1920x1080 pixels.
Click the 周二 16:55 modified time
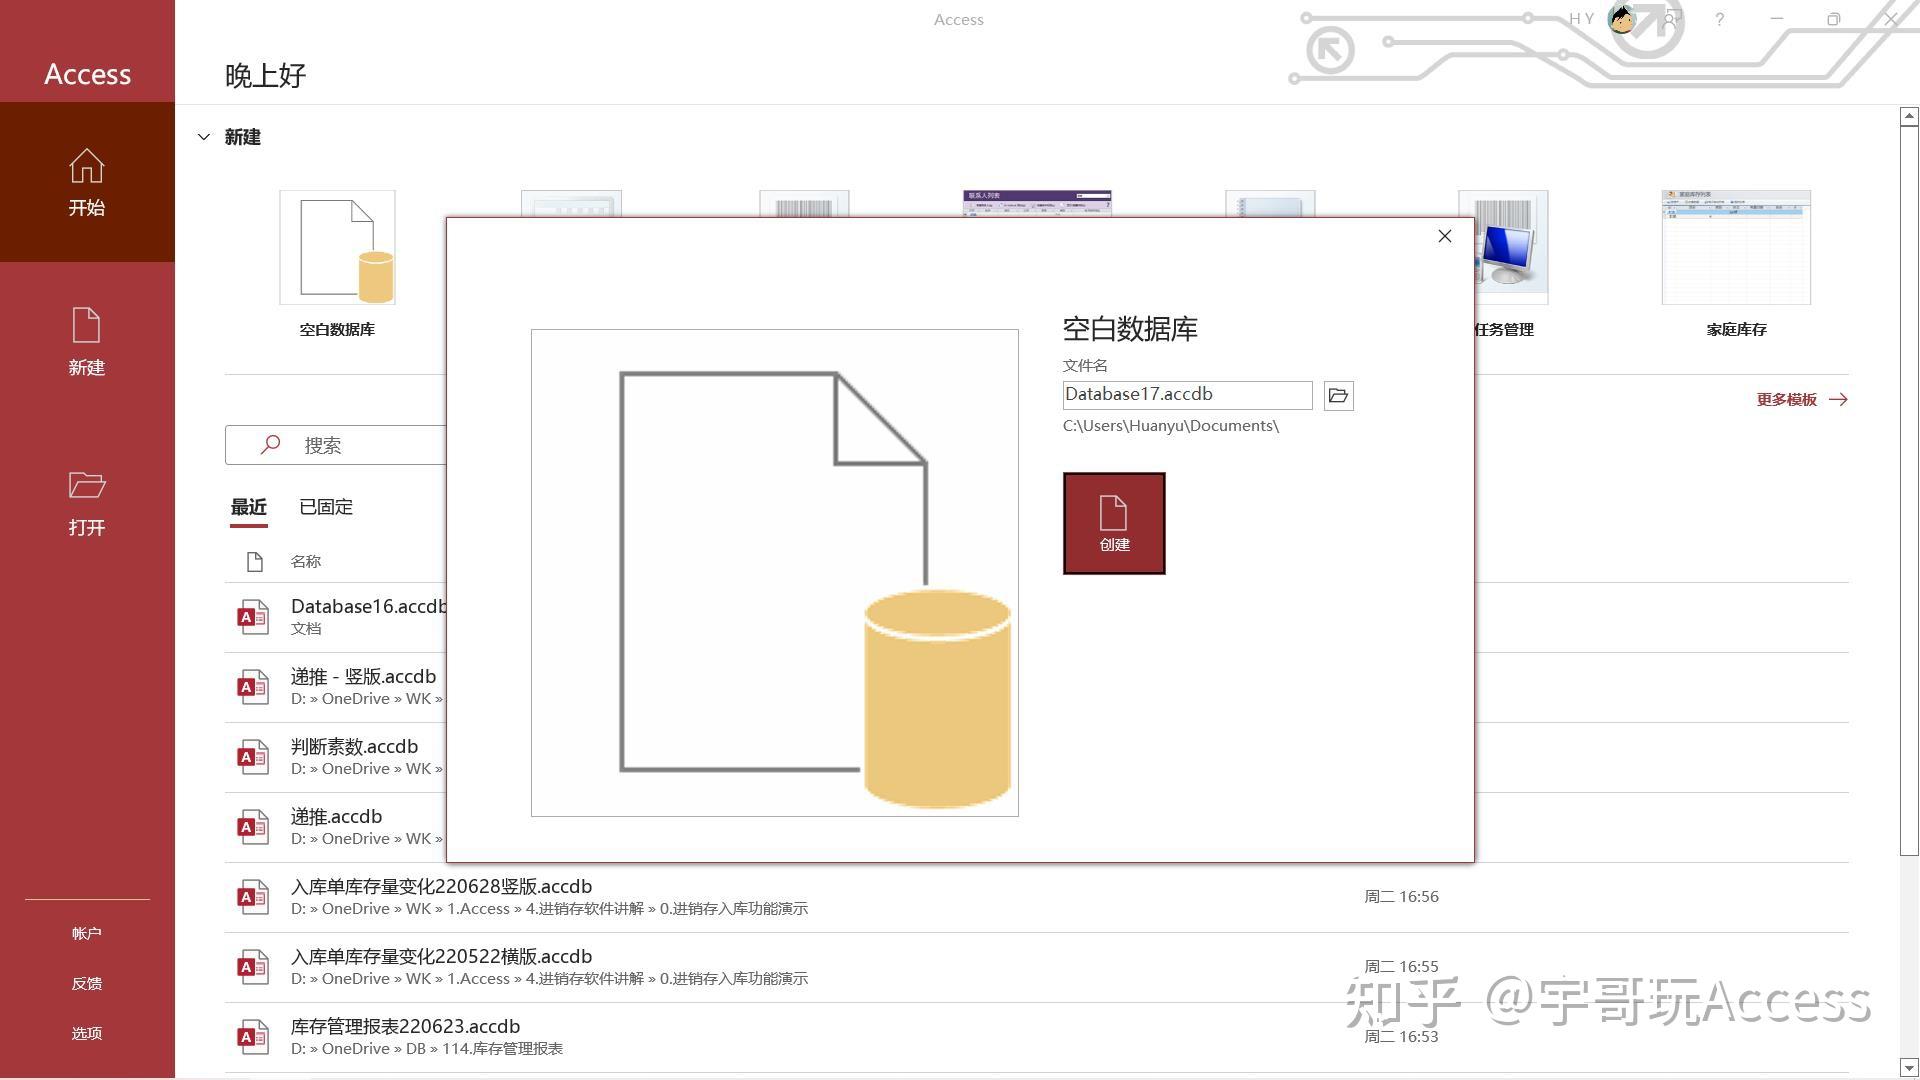pyautogui.click(x=1401, y=967)
